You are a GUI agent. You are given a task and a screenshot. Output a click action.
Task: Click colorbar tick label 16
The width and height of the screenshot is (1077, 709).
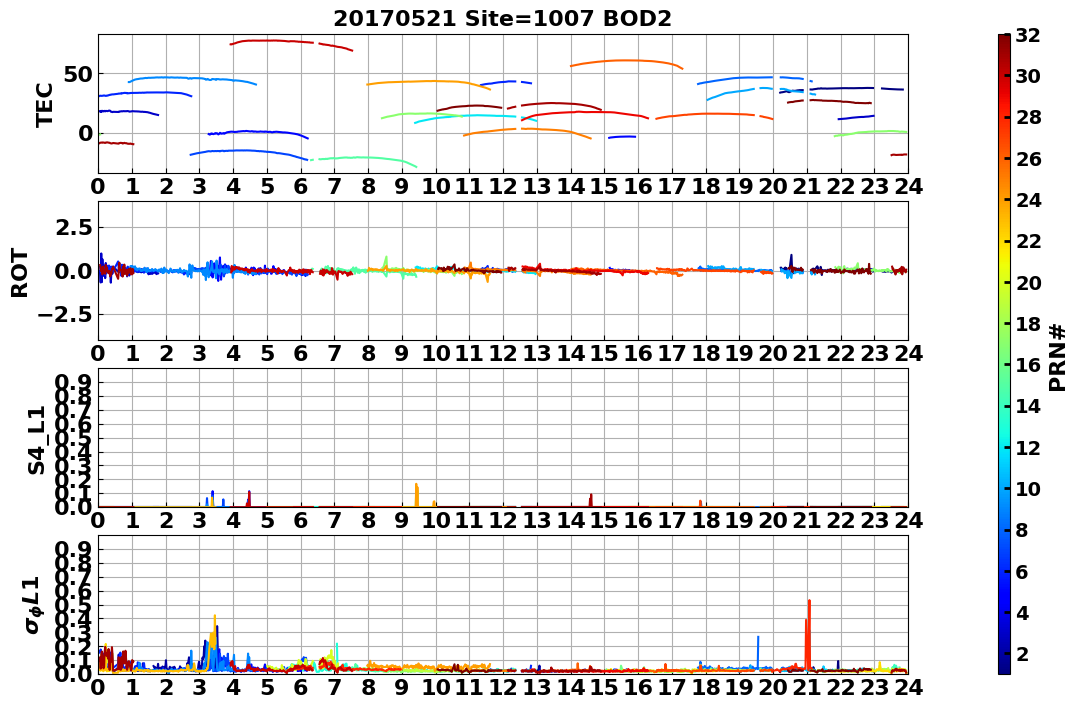(x=1028, y=365)
